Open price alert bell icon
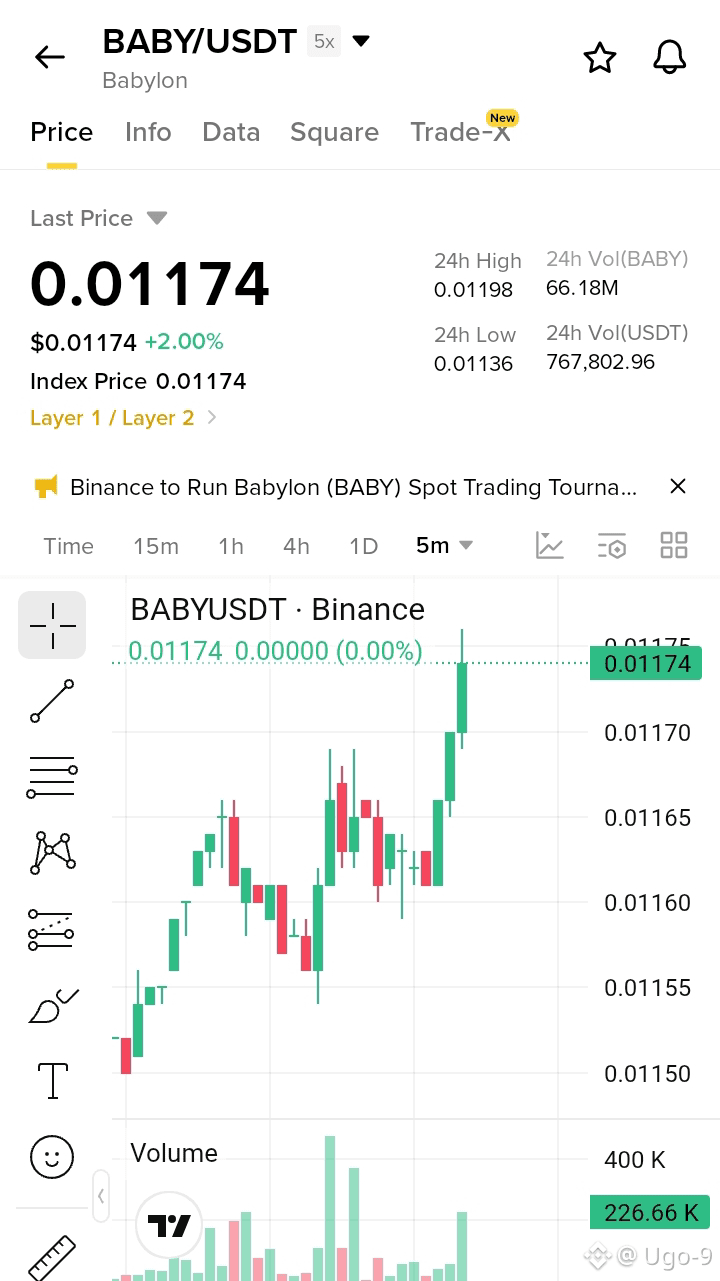The width and height of the screenshot is (720, 1281). tap(670, 57)
